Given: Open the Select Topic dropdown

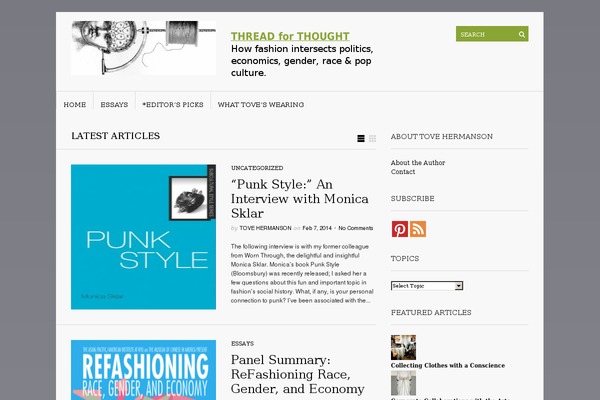Looking at the screenshot, I should [427, 286].
